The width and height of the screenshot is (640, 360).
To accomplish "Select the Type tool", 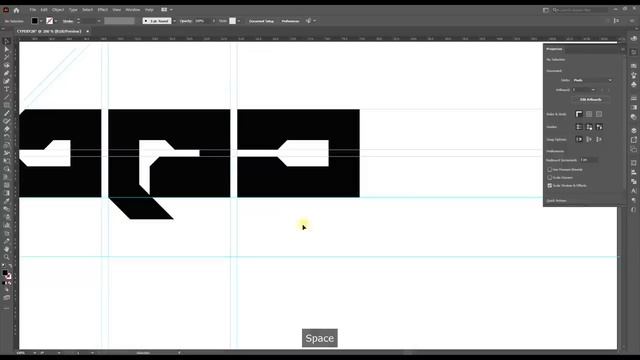I will click(x=7, y=89).
